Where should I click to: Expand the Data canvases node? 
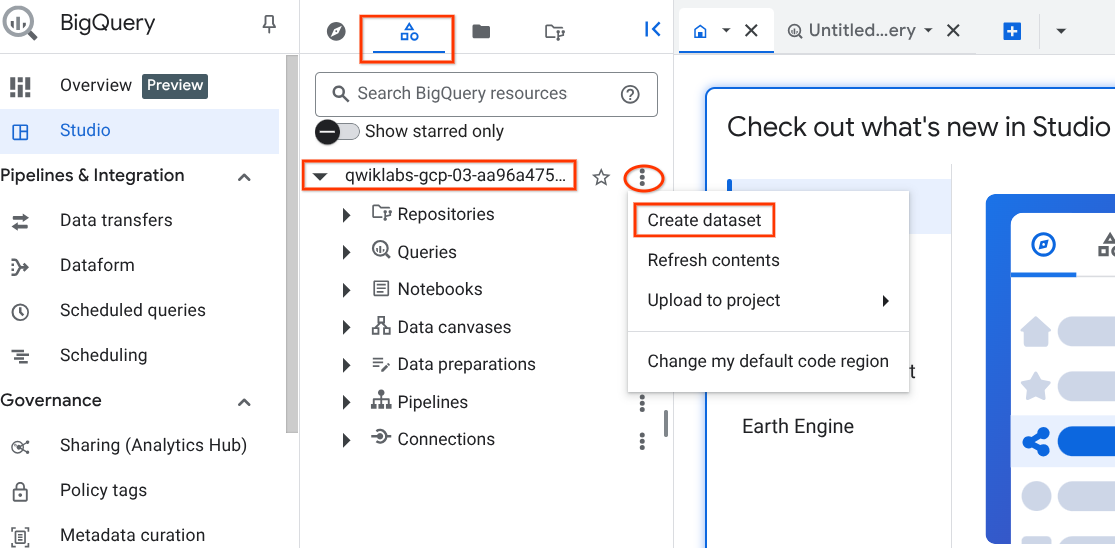point(346,327)
